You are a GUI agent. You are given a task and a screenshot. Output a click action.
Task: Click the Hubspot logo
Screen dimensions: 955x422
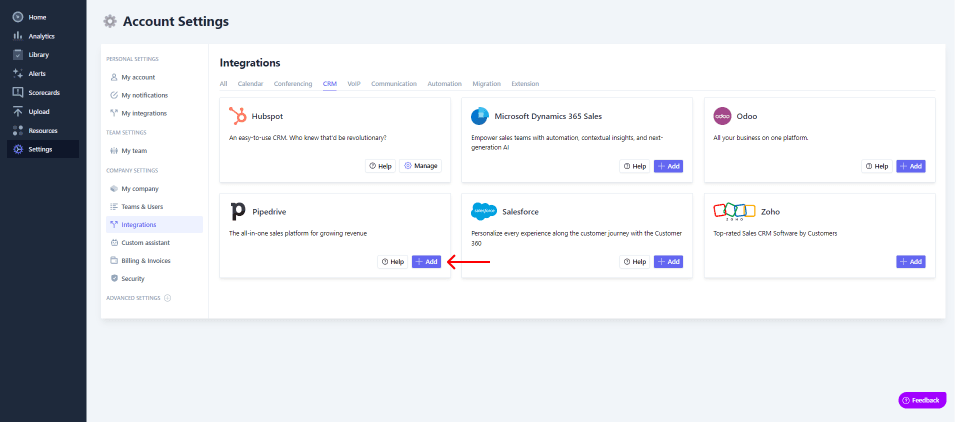238,116
